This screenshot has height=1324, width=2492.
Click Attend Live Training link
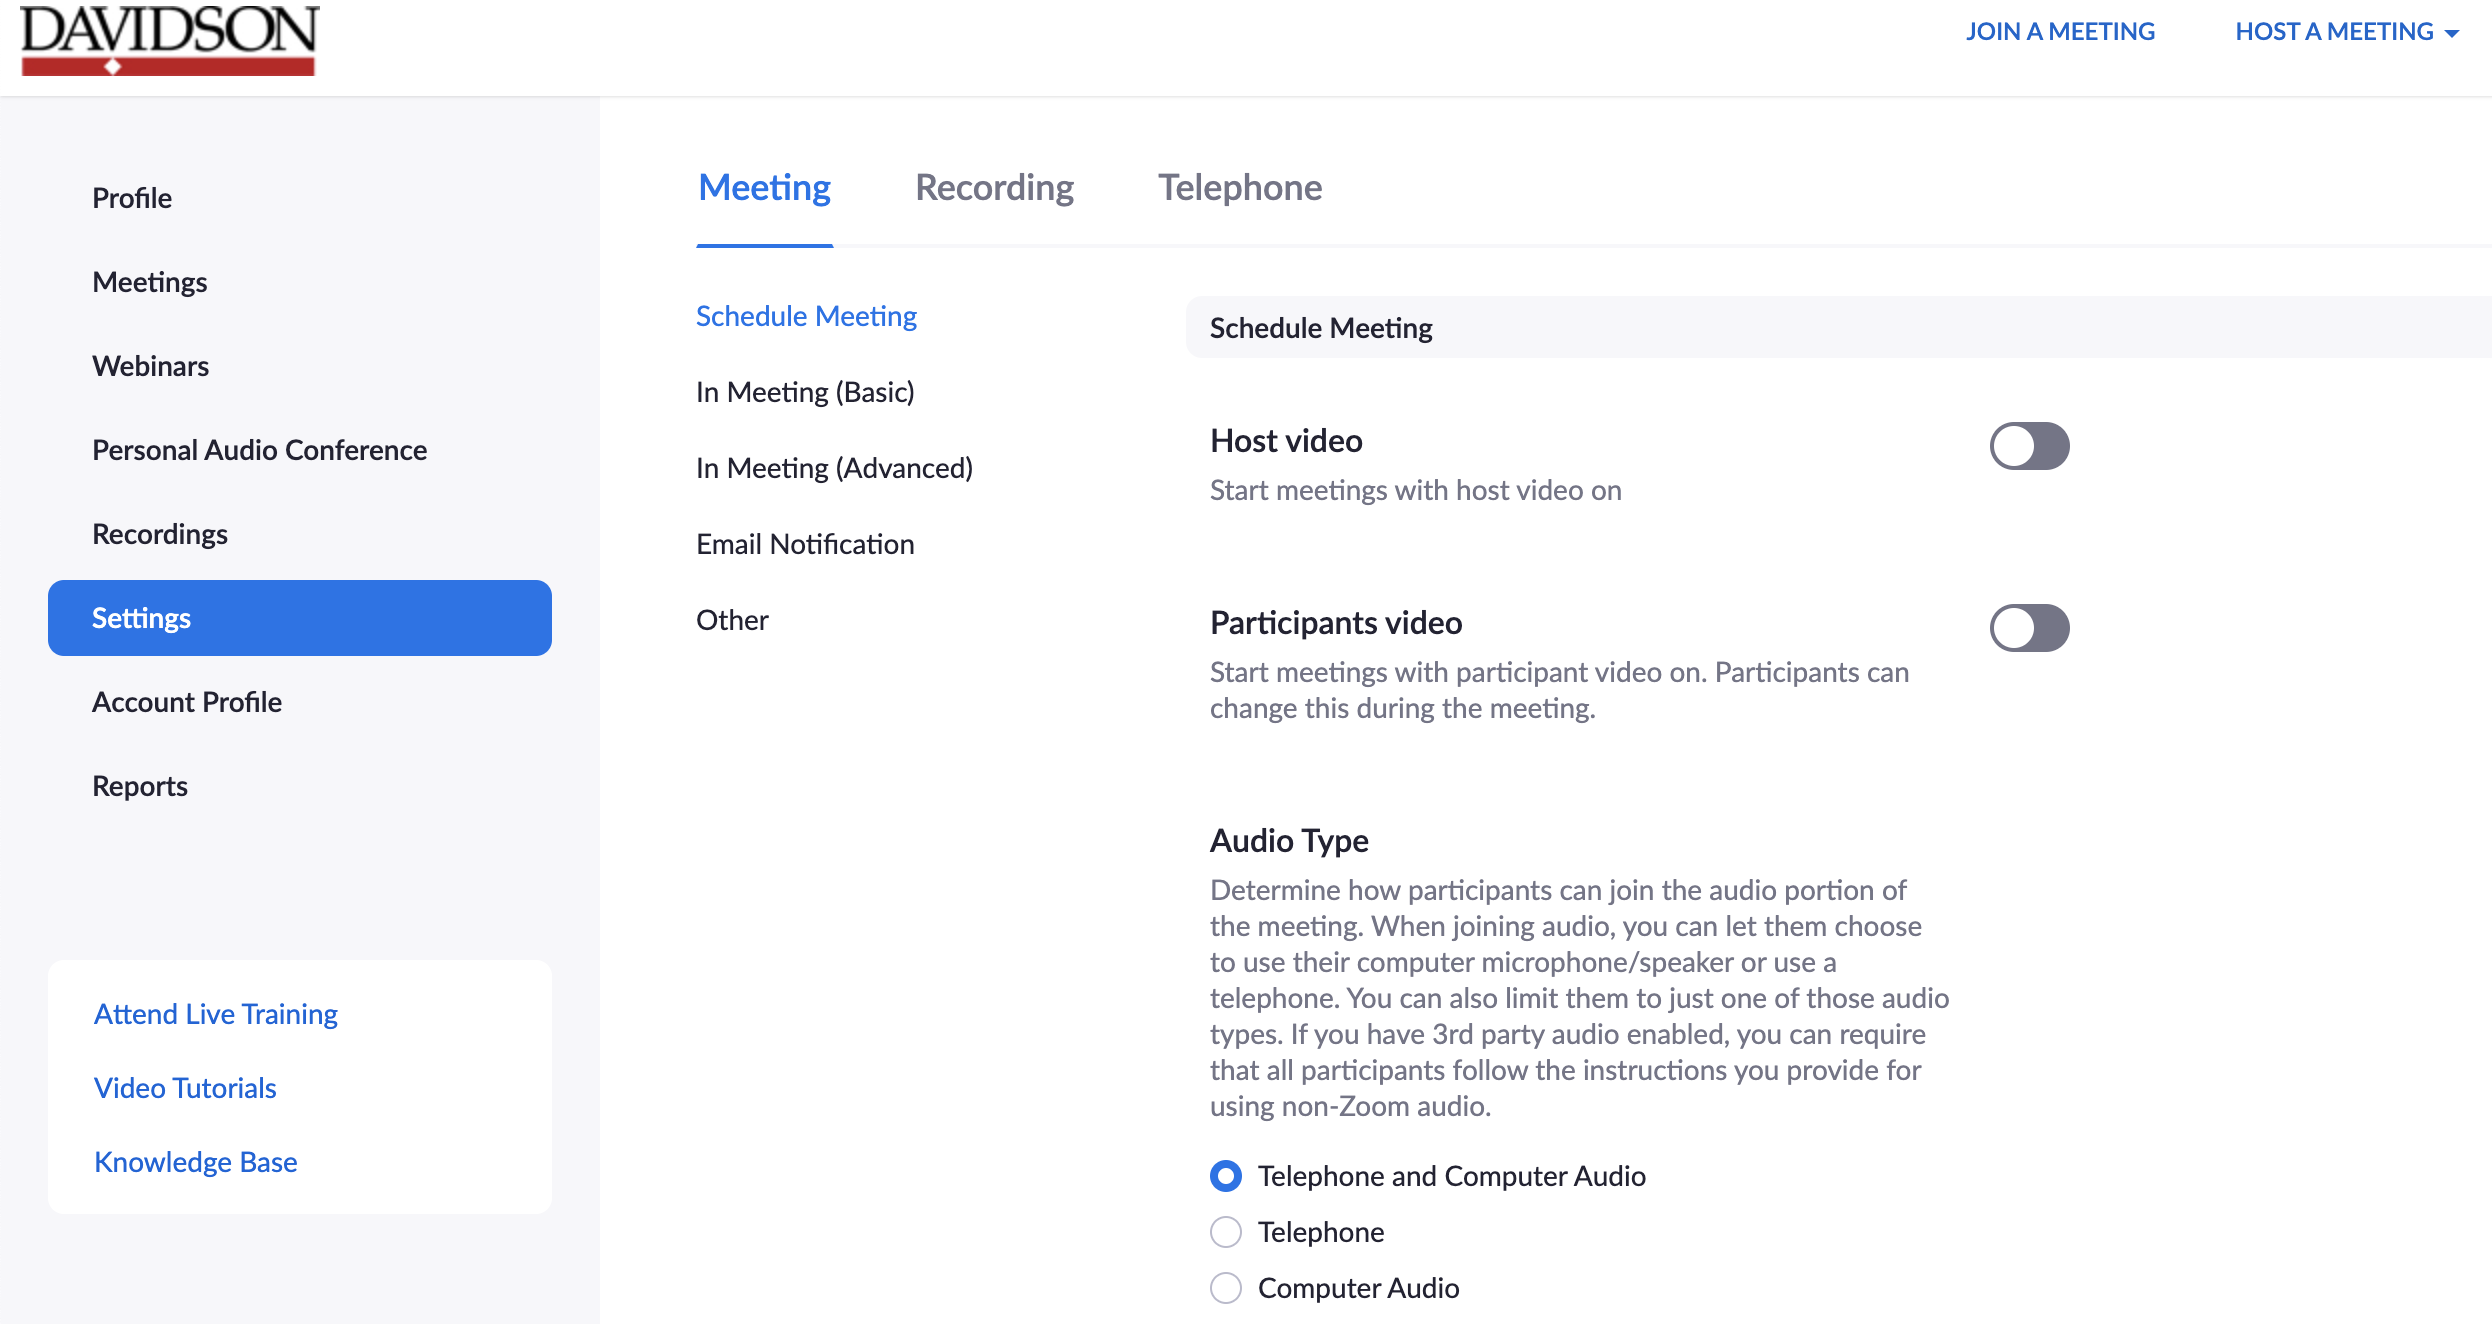[216, 1012]
